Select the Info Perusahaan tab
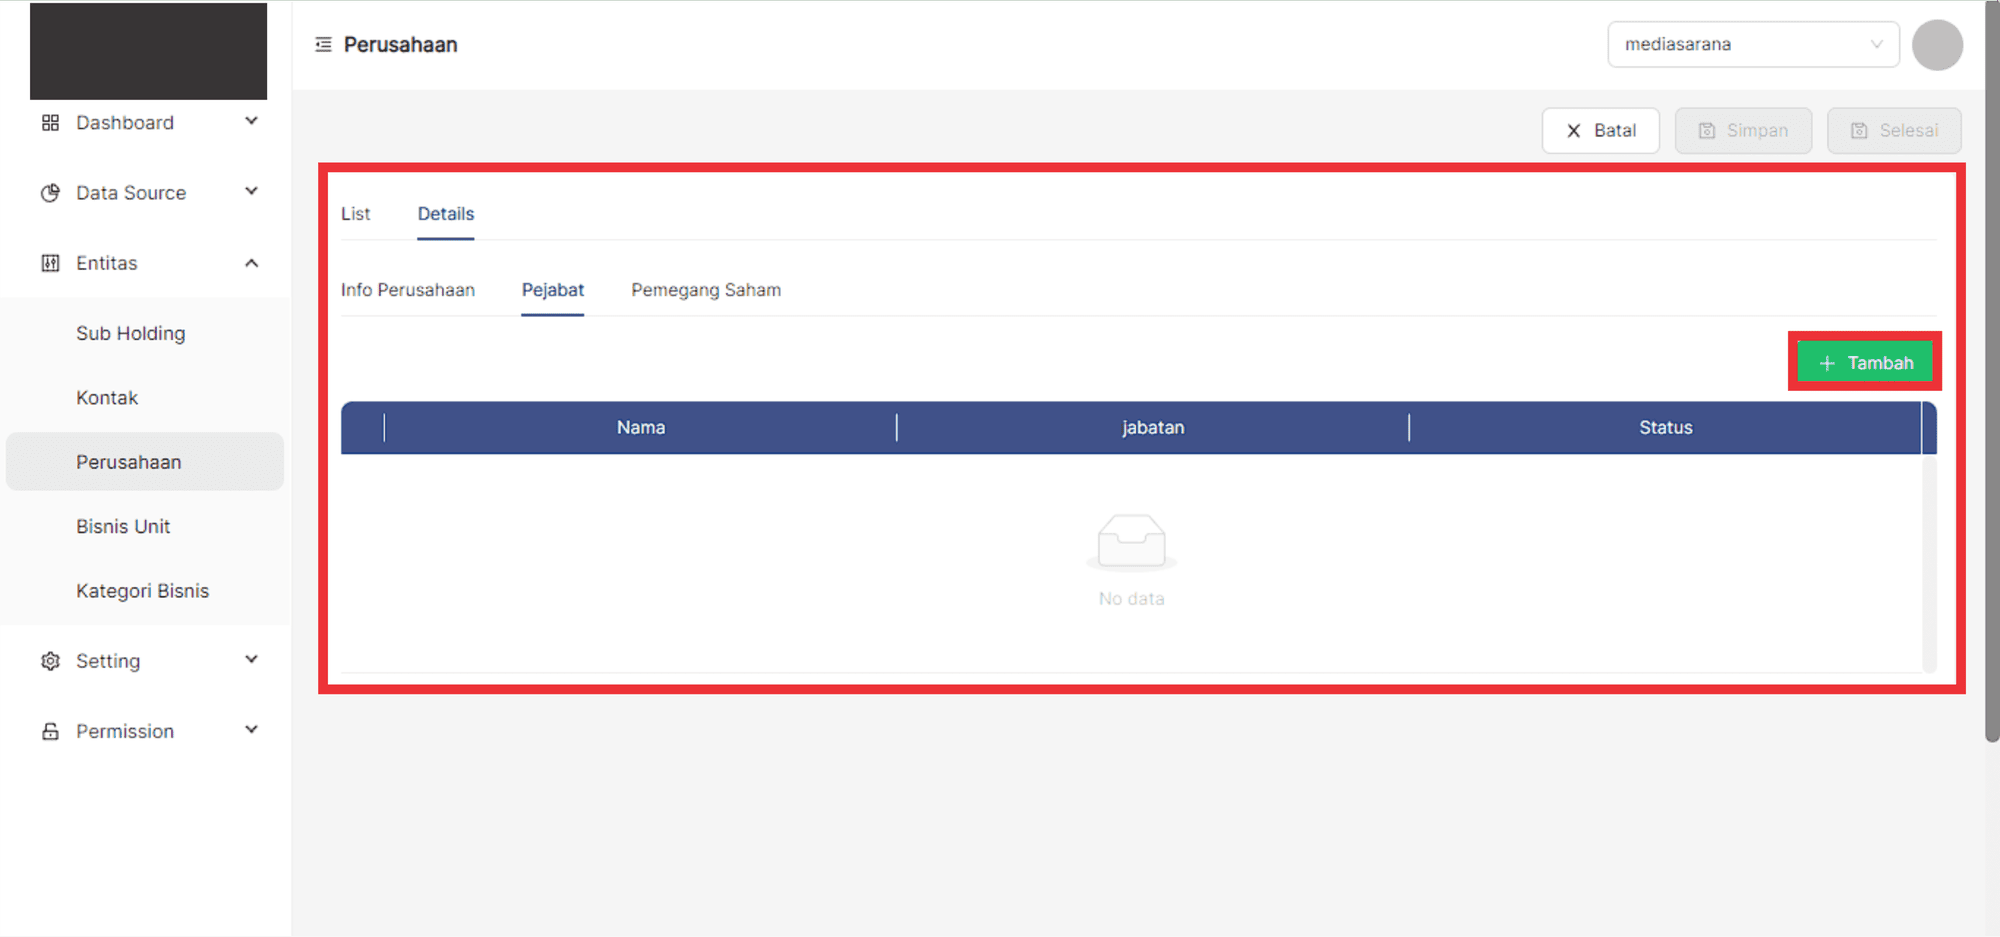The image size is (2000, 937). pos(407,290)
